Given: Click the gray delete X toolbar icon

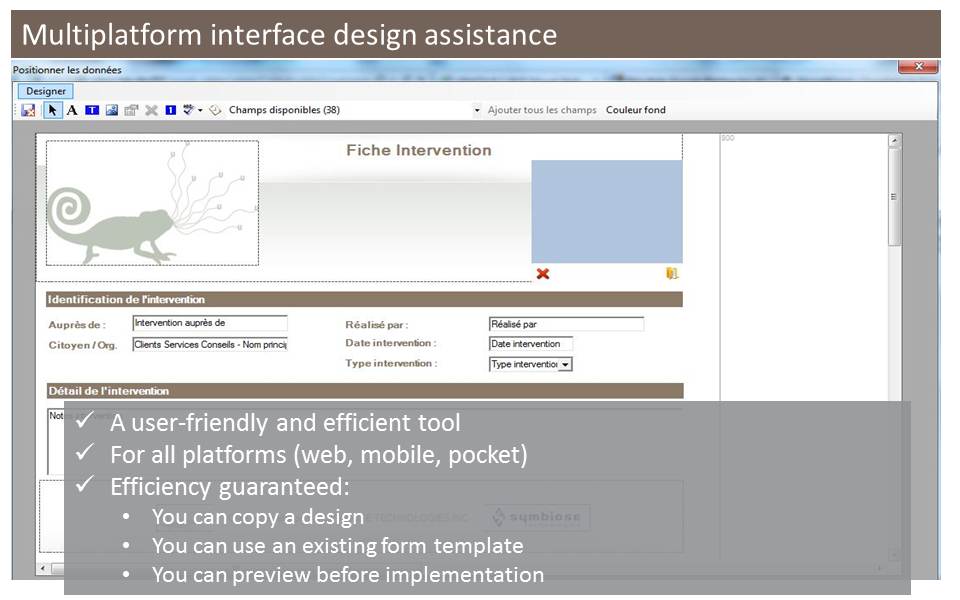Looking at the screenshot, I should point(152,110).
